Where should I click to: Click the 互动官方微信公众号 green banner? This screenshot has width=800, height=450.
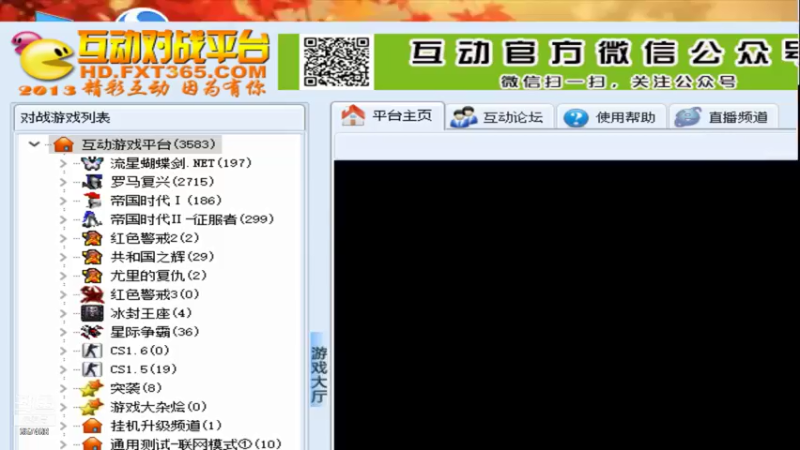click(x=539, y=62)
